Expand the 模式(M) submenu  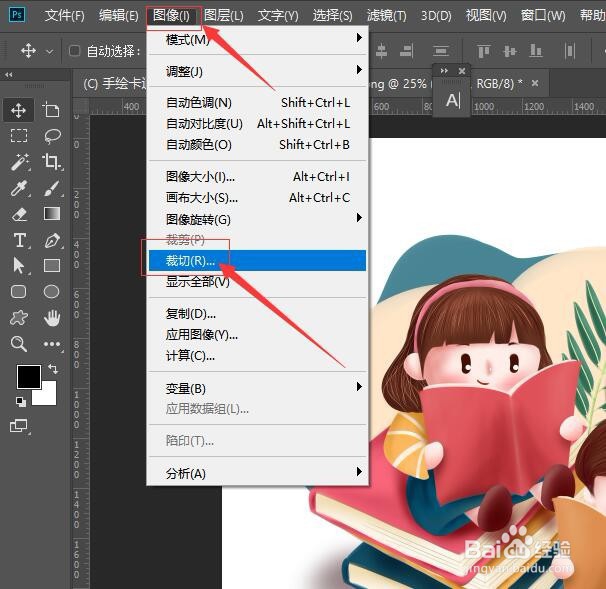pos(257,39)
